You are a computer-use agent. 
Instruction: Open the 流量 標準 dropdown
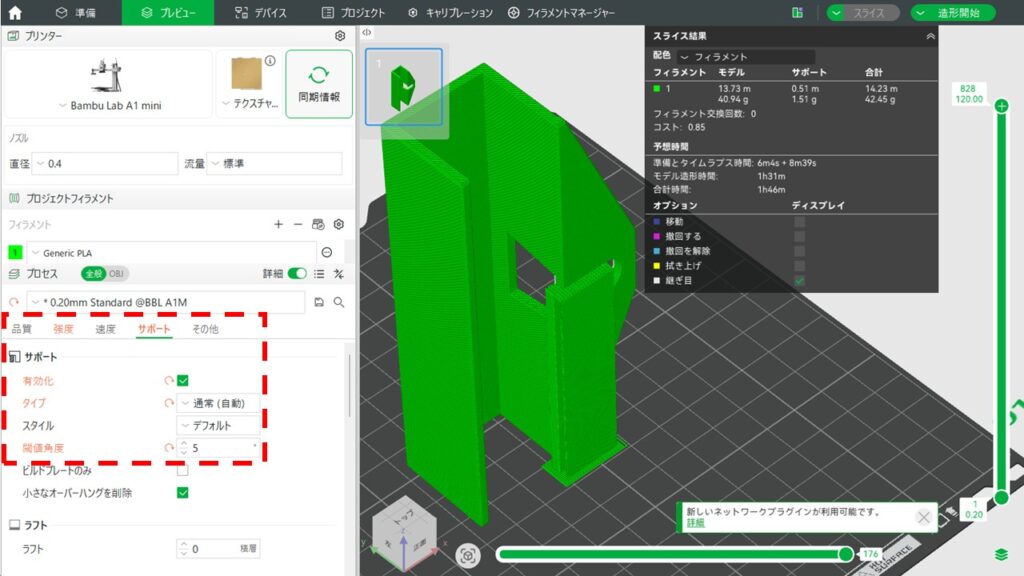click(275, 163)
